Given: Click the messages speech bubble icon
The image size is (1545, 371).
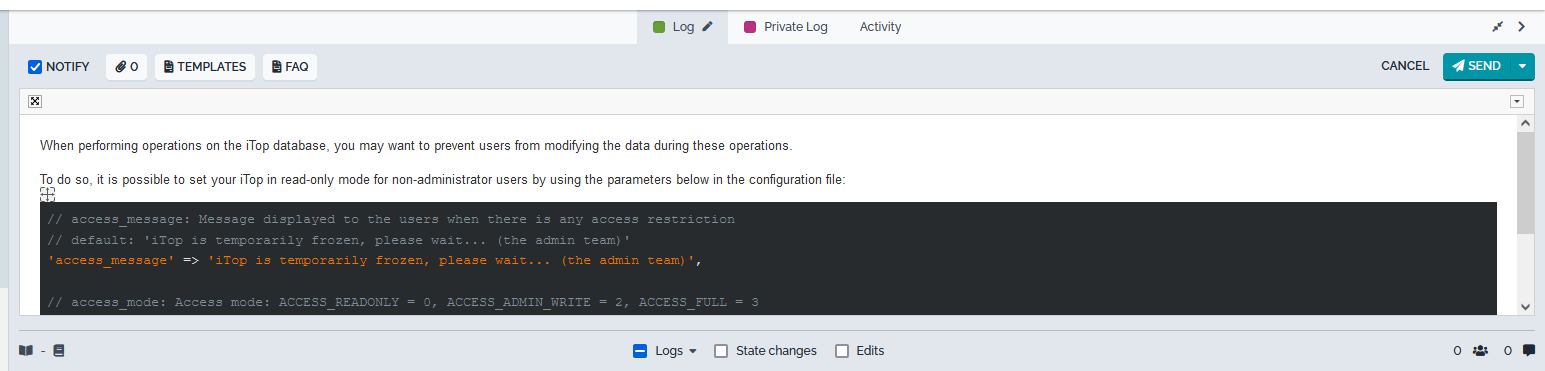Looking at the screenshot, I should [x=1529, y=351].
